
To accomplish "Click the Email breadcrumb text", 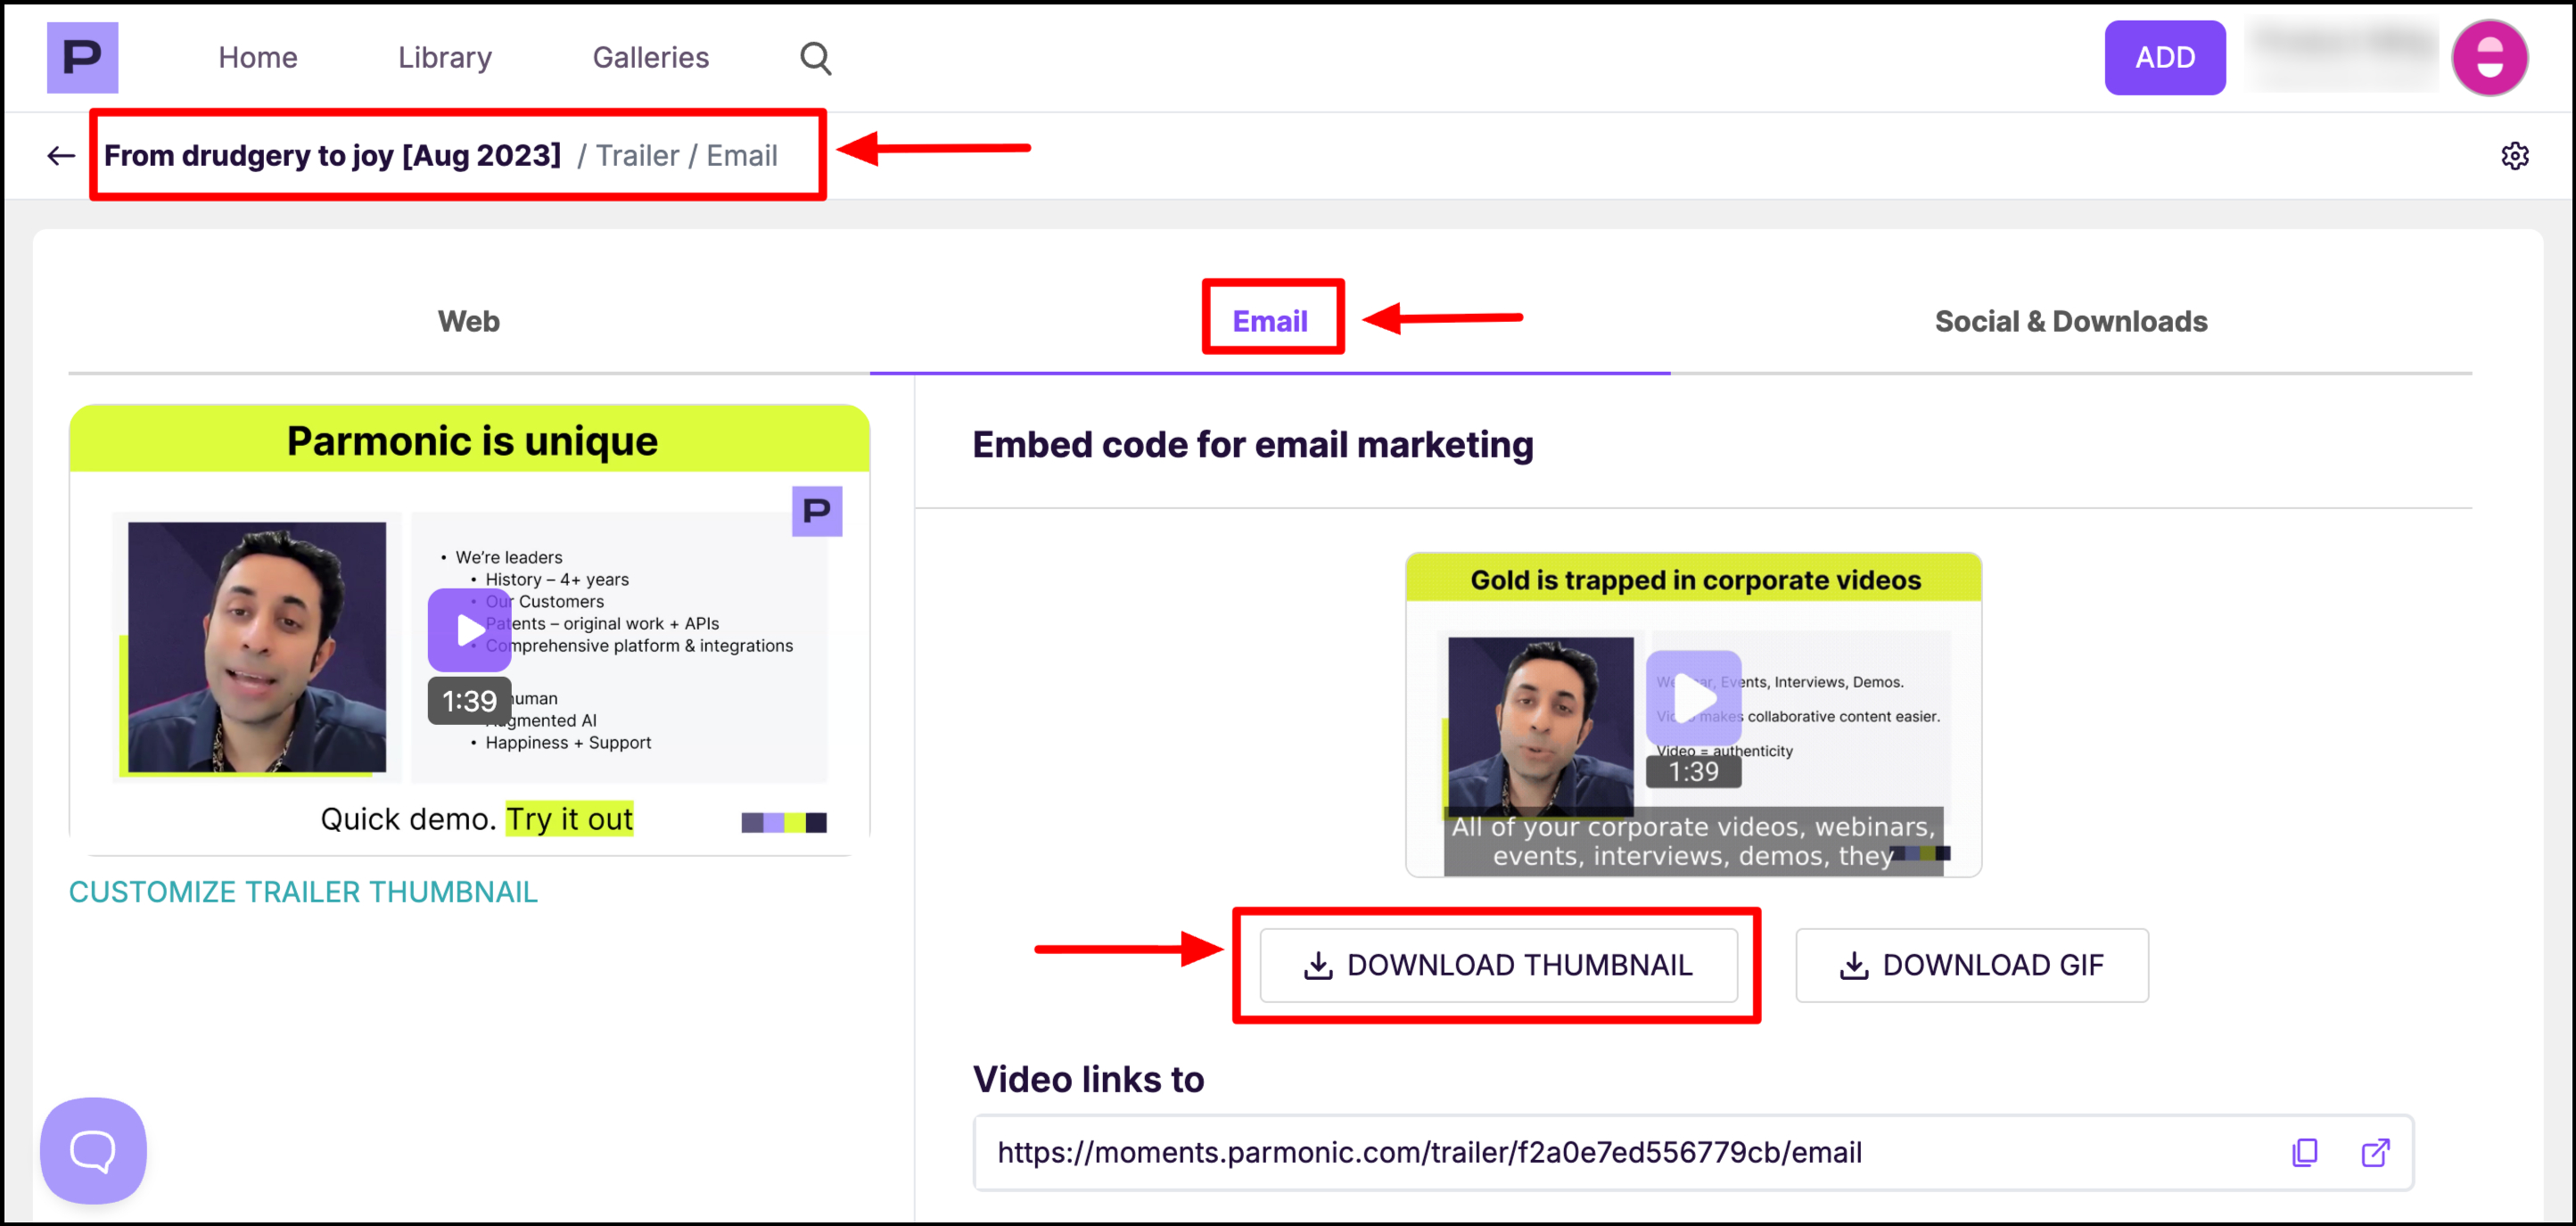I will pyautogui.click(x=741, y=155).
